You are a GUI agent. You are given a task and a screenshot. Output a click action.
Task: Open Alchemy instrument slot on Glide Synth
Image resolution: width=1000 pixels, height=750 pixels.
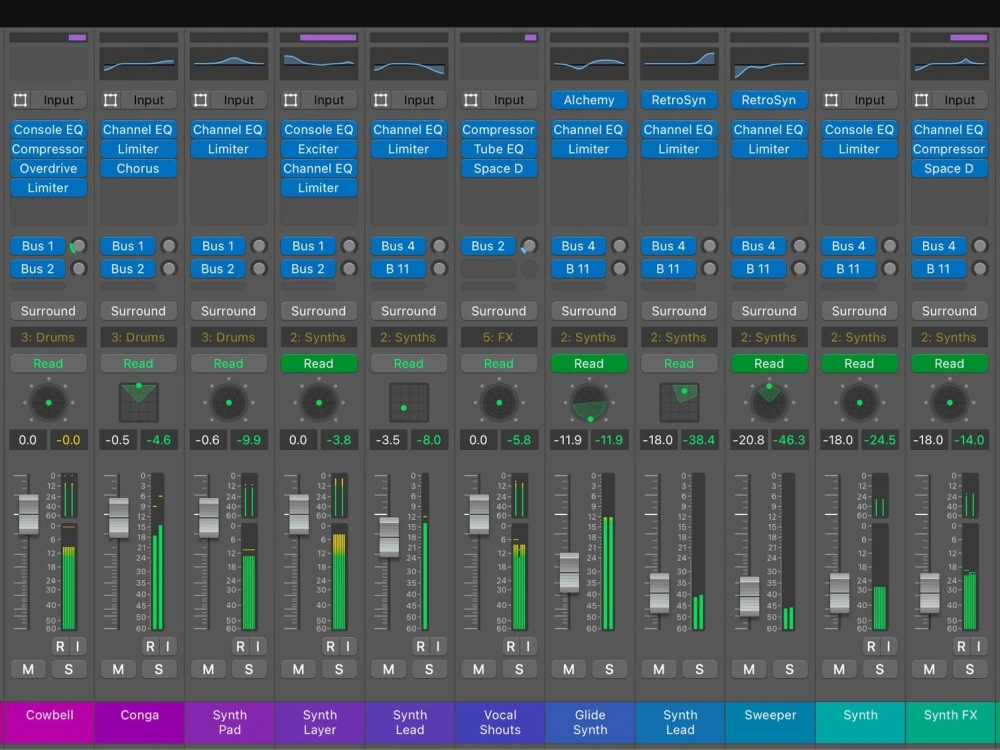[589, 100]
